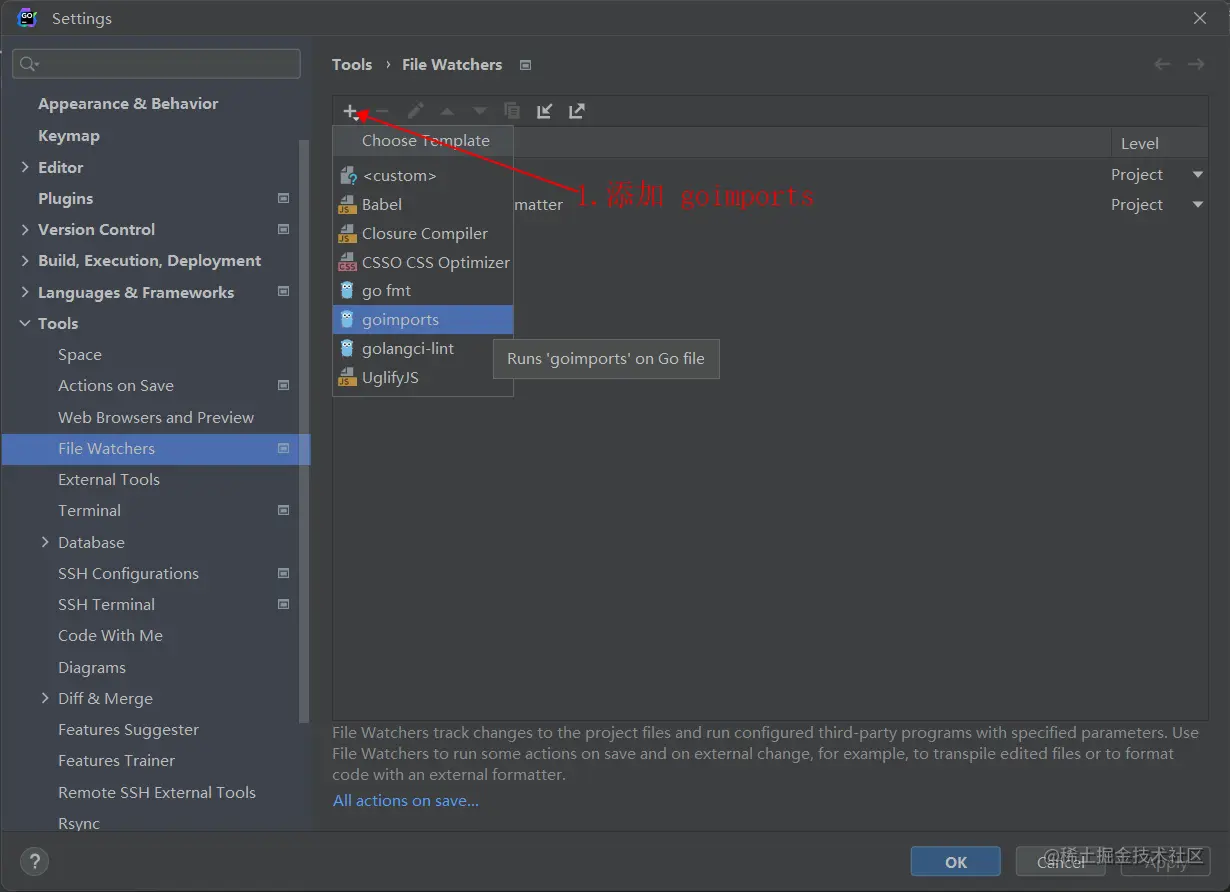Open Diagrams settings
The image size is (1230, 892).
[x=92, y=667]
